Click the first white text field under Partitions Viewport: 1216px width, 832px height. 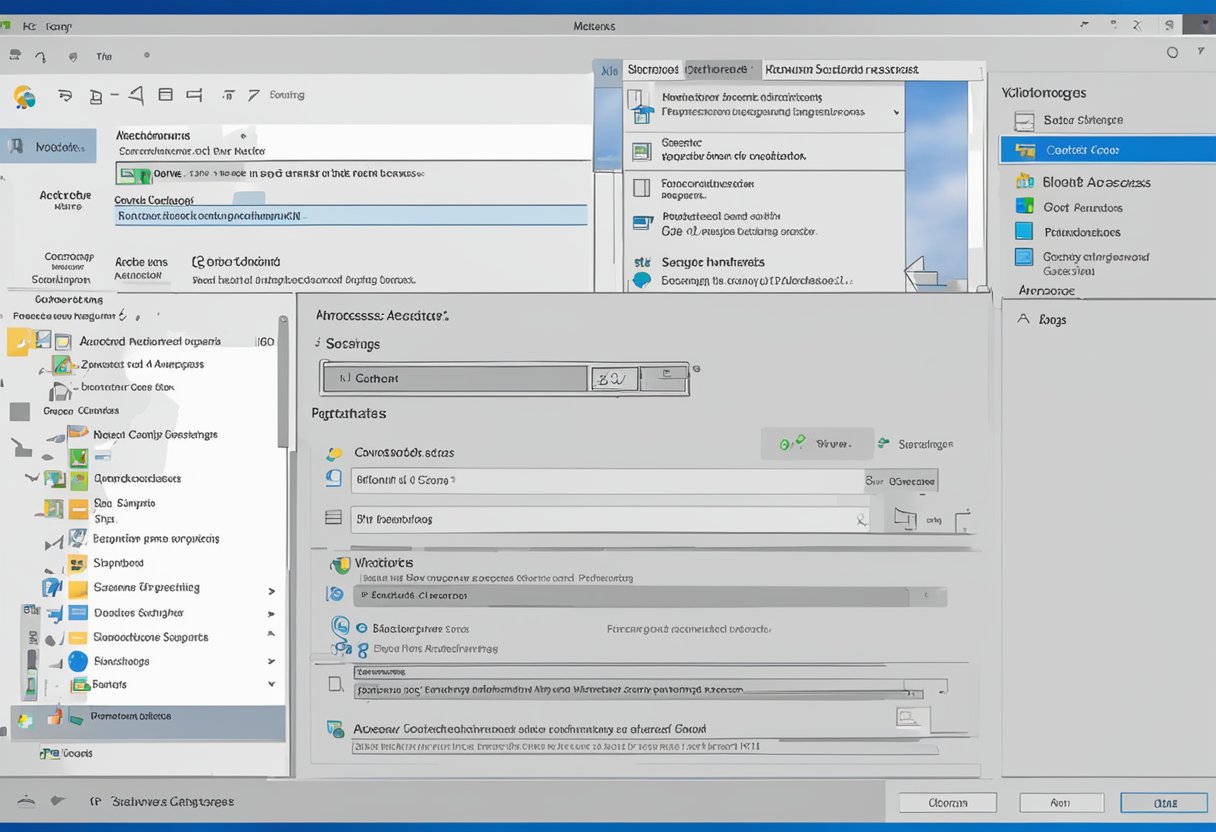pos(608,481)
